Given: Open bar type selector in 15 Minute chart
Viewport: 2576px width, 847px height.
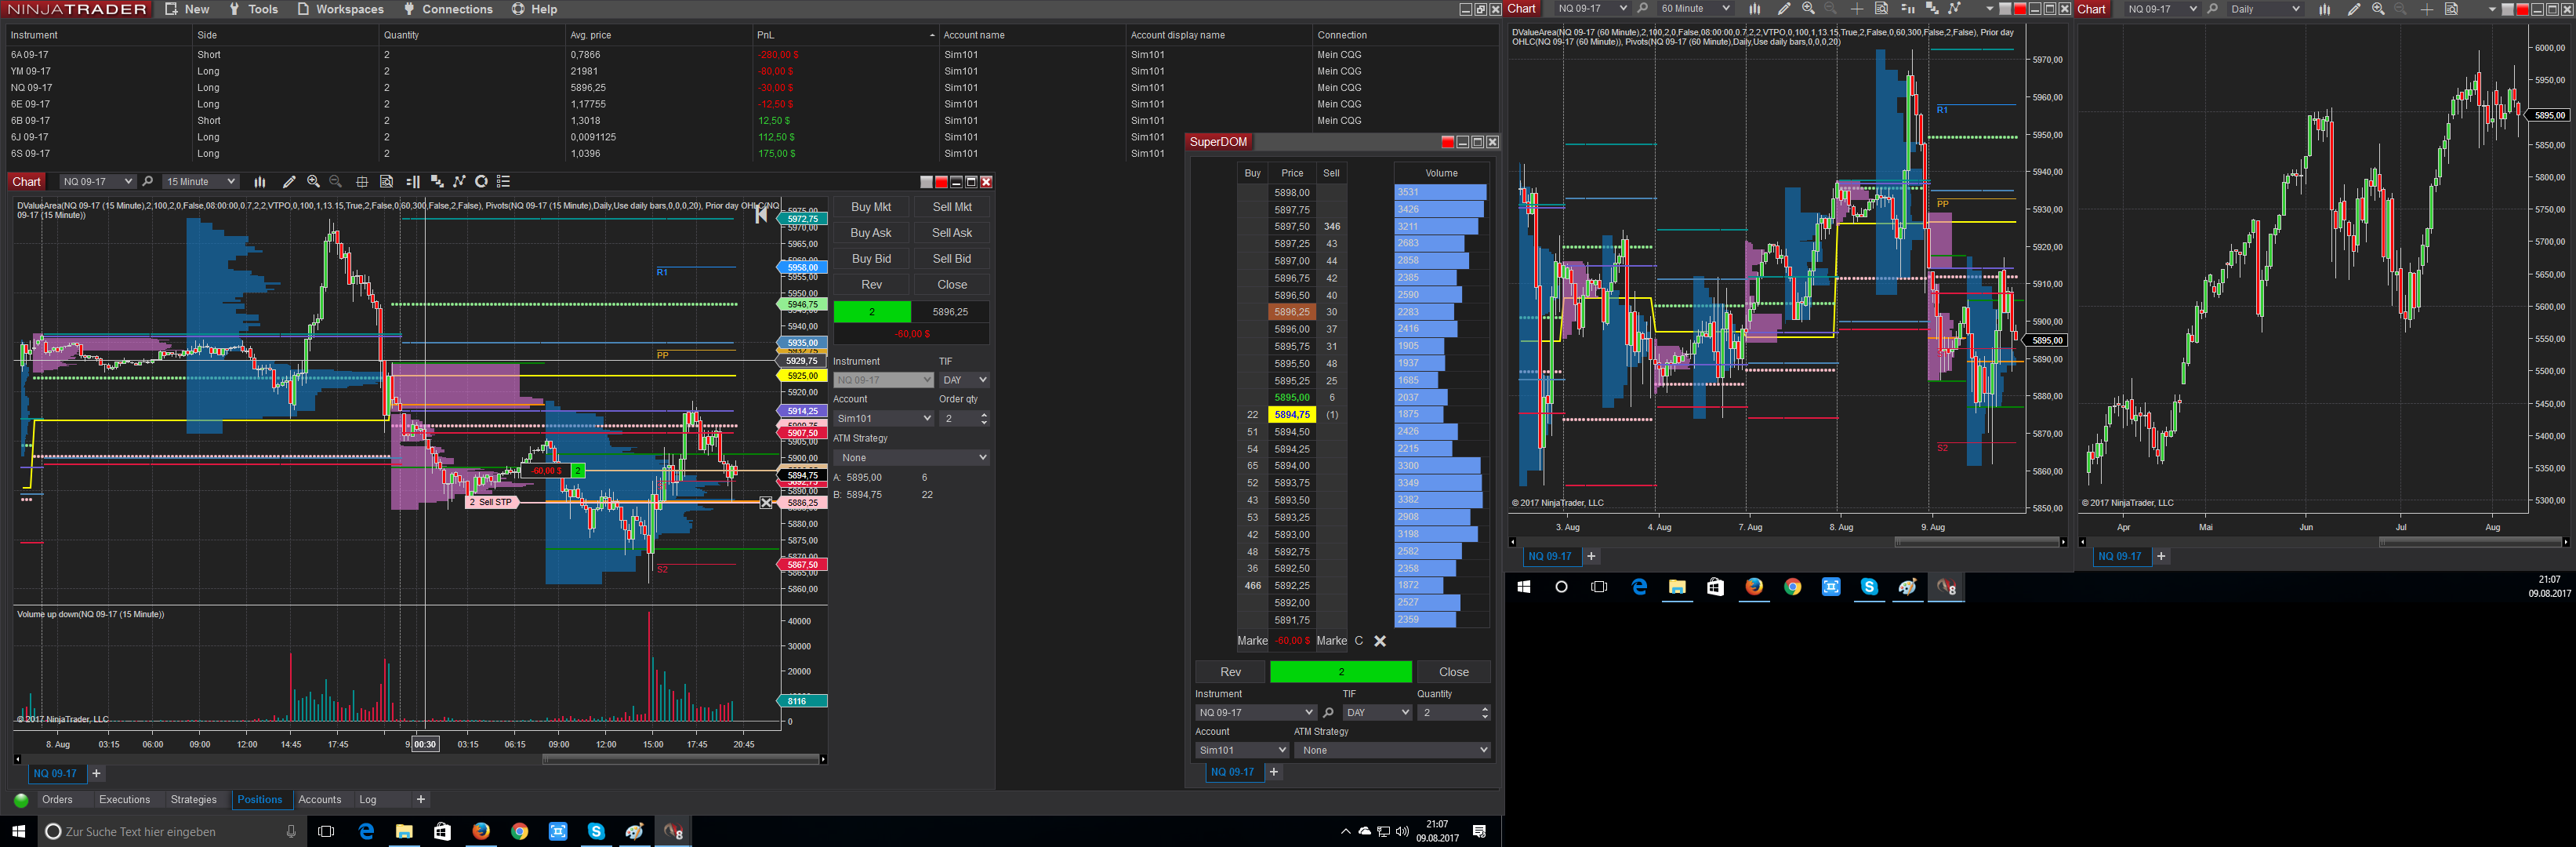Looking at the screenshot, I should [x=260, y=182].
